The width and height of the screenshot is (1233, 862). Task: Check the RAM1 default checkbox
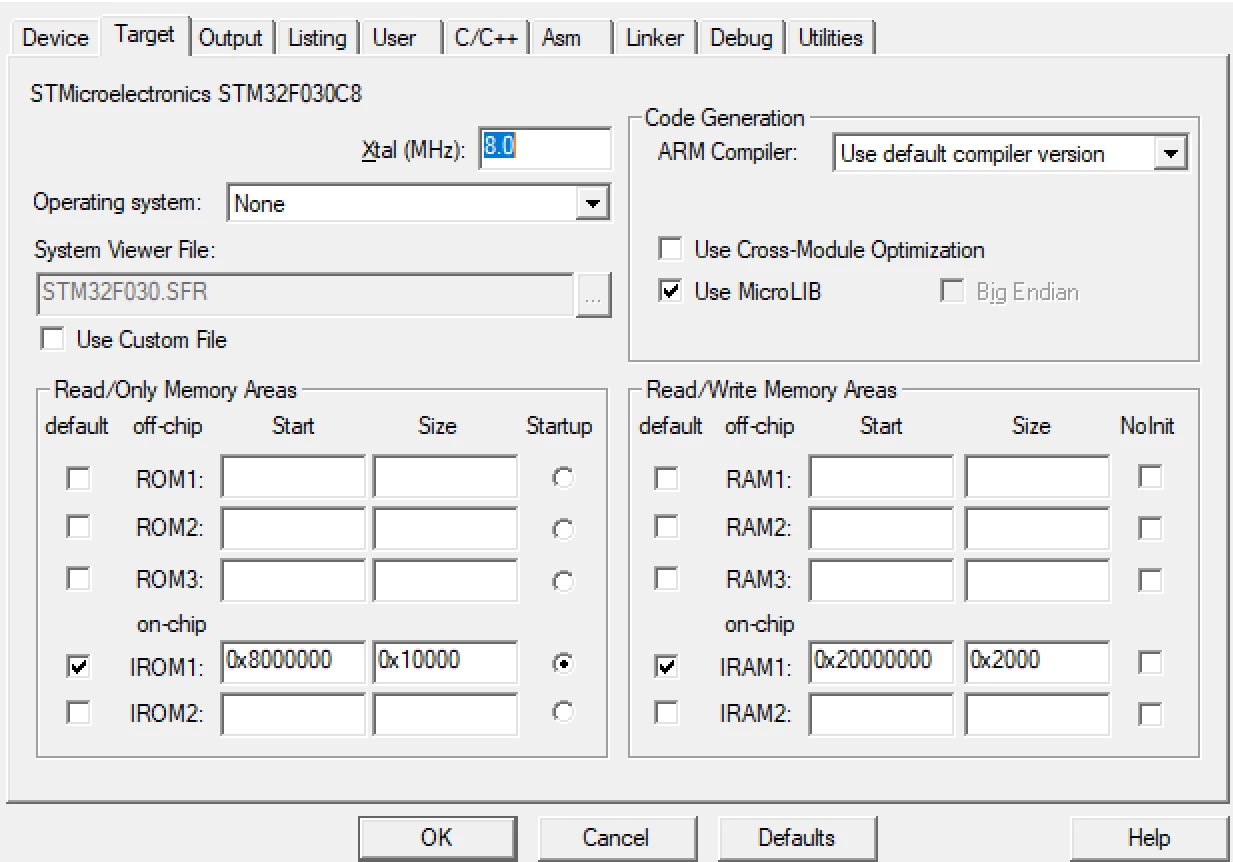point(666,479)
